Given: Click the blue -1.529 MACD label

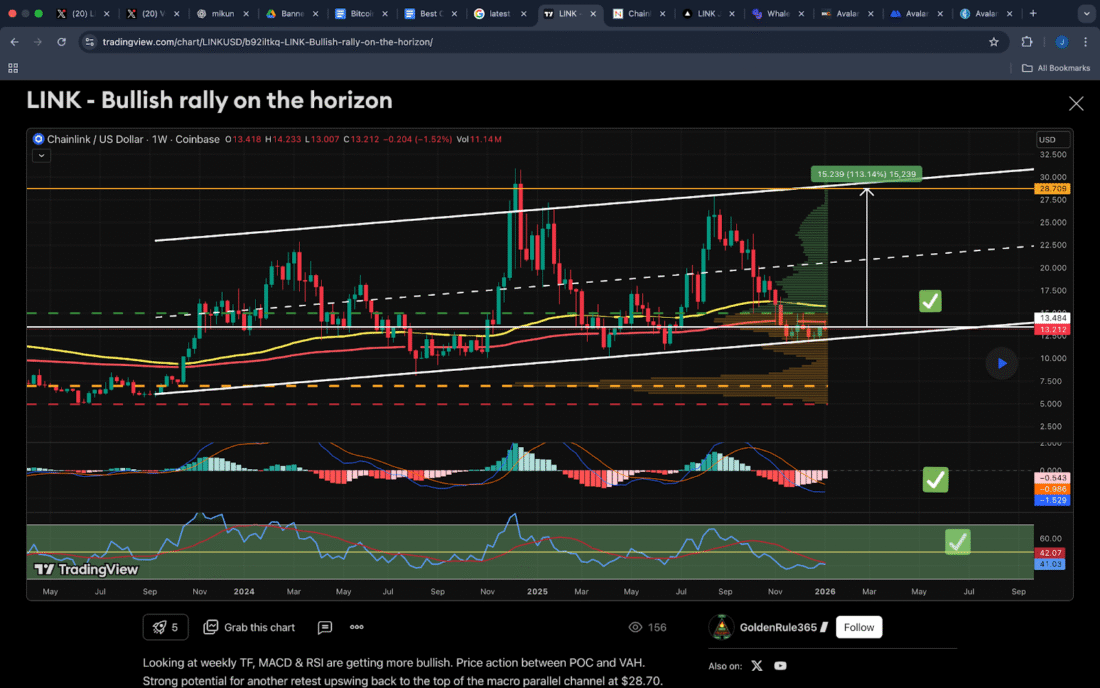Looking at the screenshot, I should [1052, 501].
